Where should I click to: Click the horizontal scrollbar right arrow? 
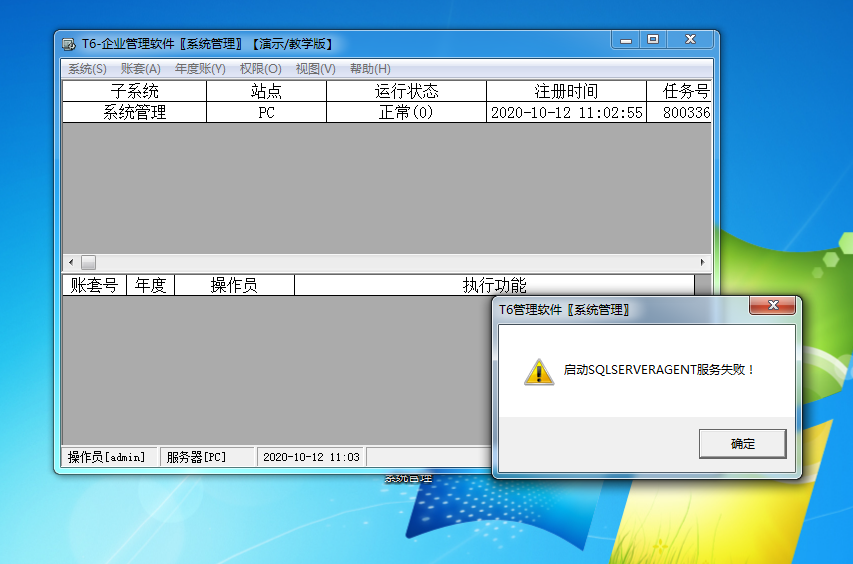click(702, 262)
